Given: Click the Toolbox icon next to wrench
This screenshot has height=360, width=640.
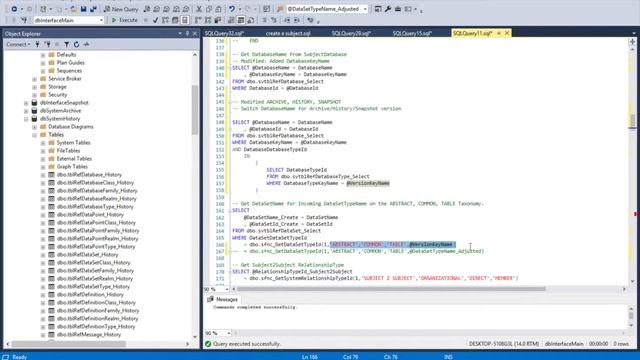Looking at the screenshot, I should [x=398, y=9].
